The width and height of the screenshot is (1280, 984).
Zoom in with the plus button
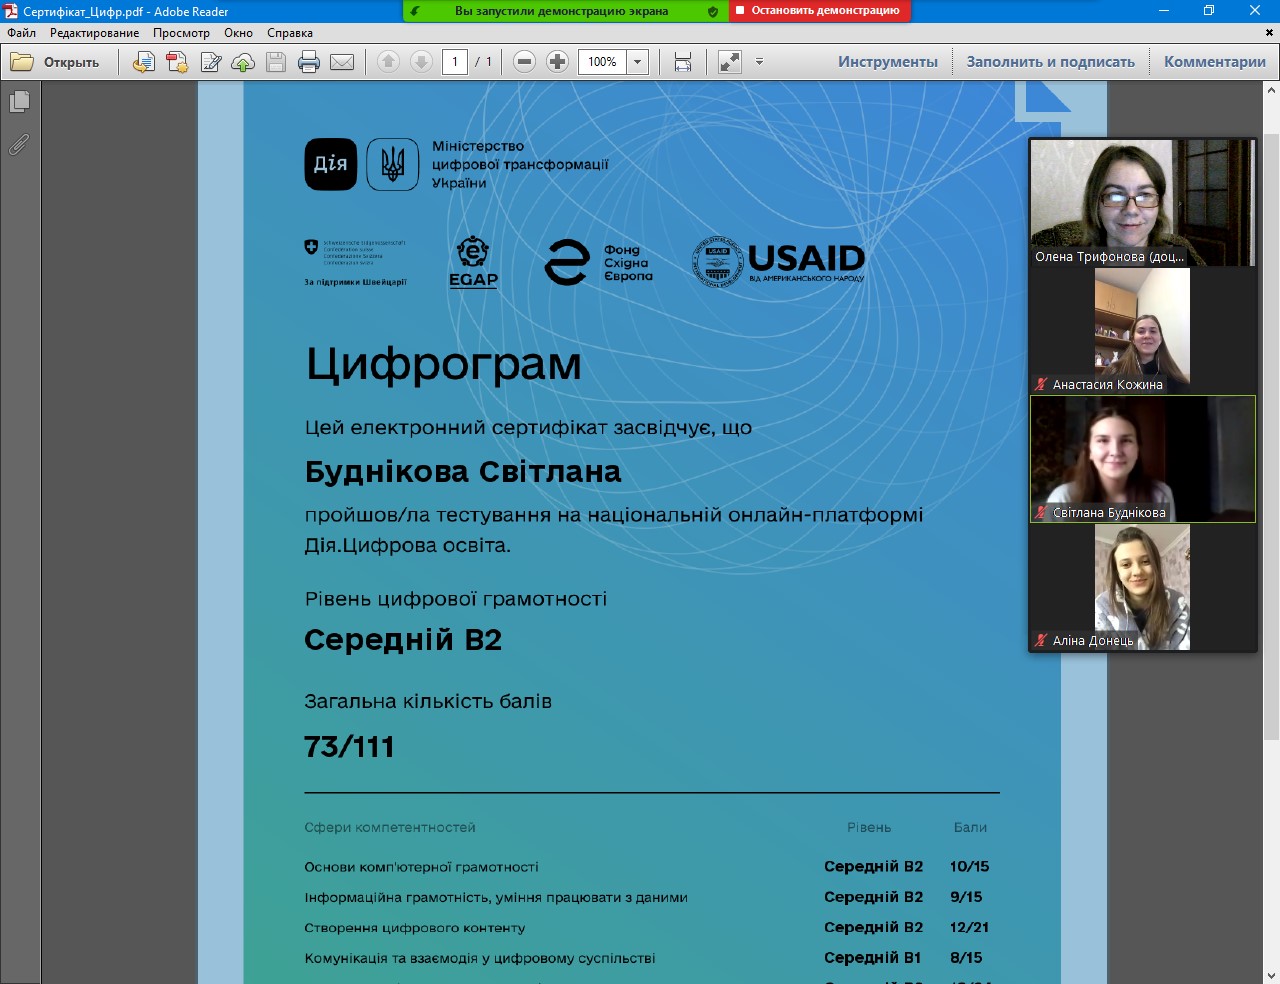(558, 62)
